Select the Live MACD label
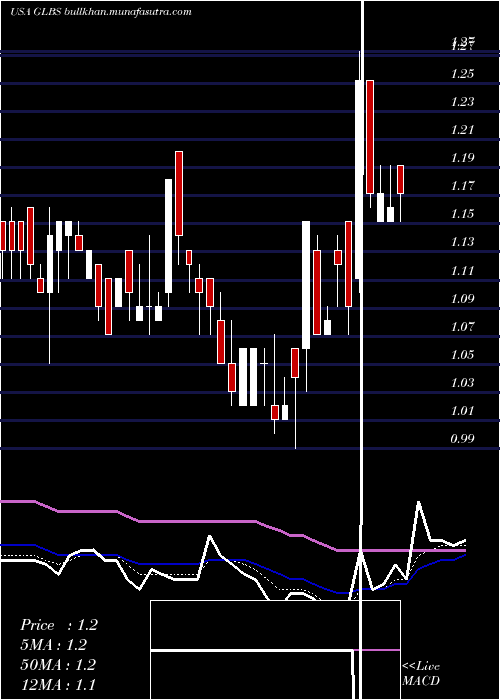 click(x=421, y=673)
